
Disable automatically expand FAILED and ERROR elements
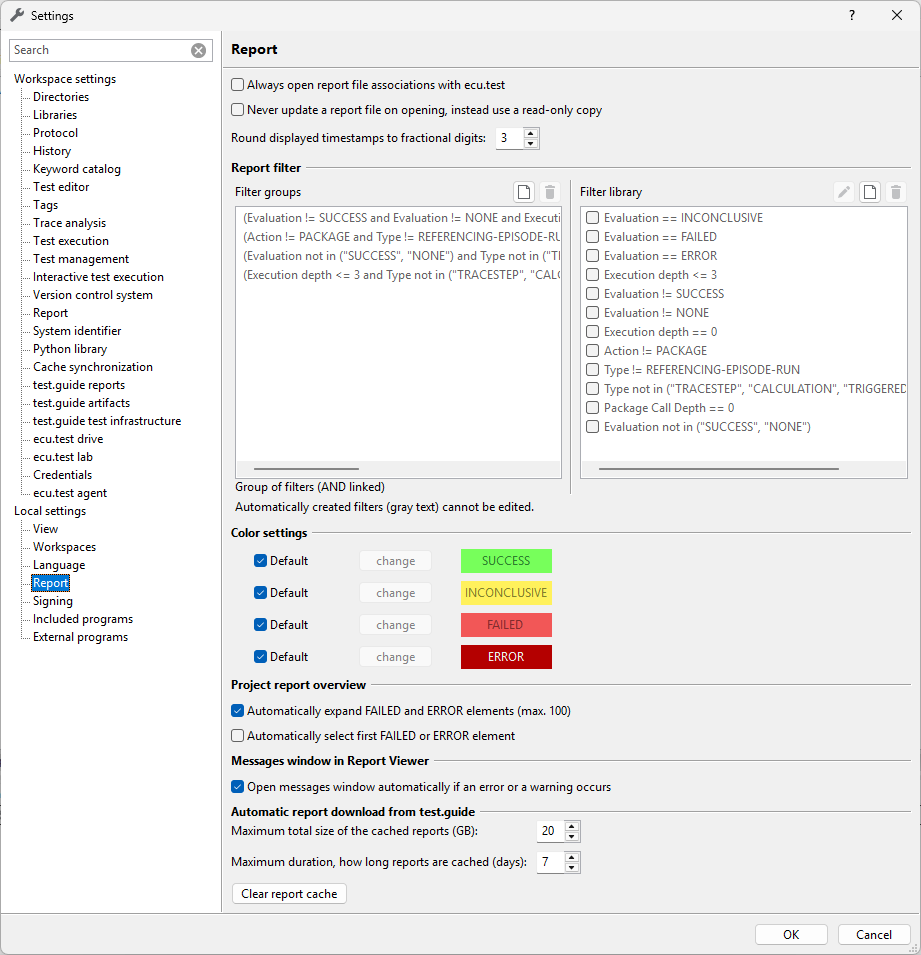click(238, 711)
